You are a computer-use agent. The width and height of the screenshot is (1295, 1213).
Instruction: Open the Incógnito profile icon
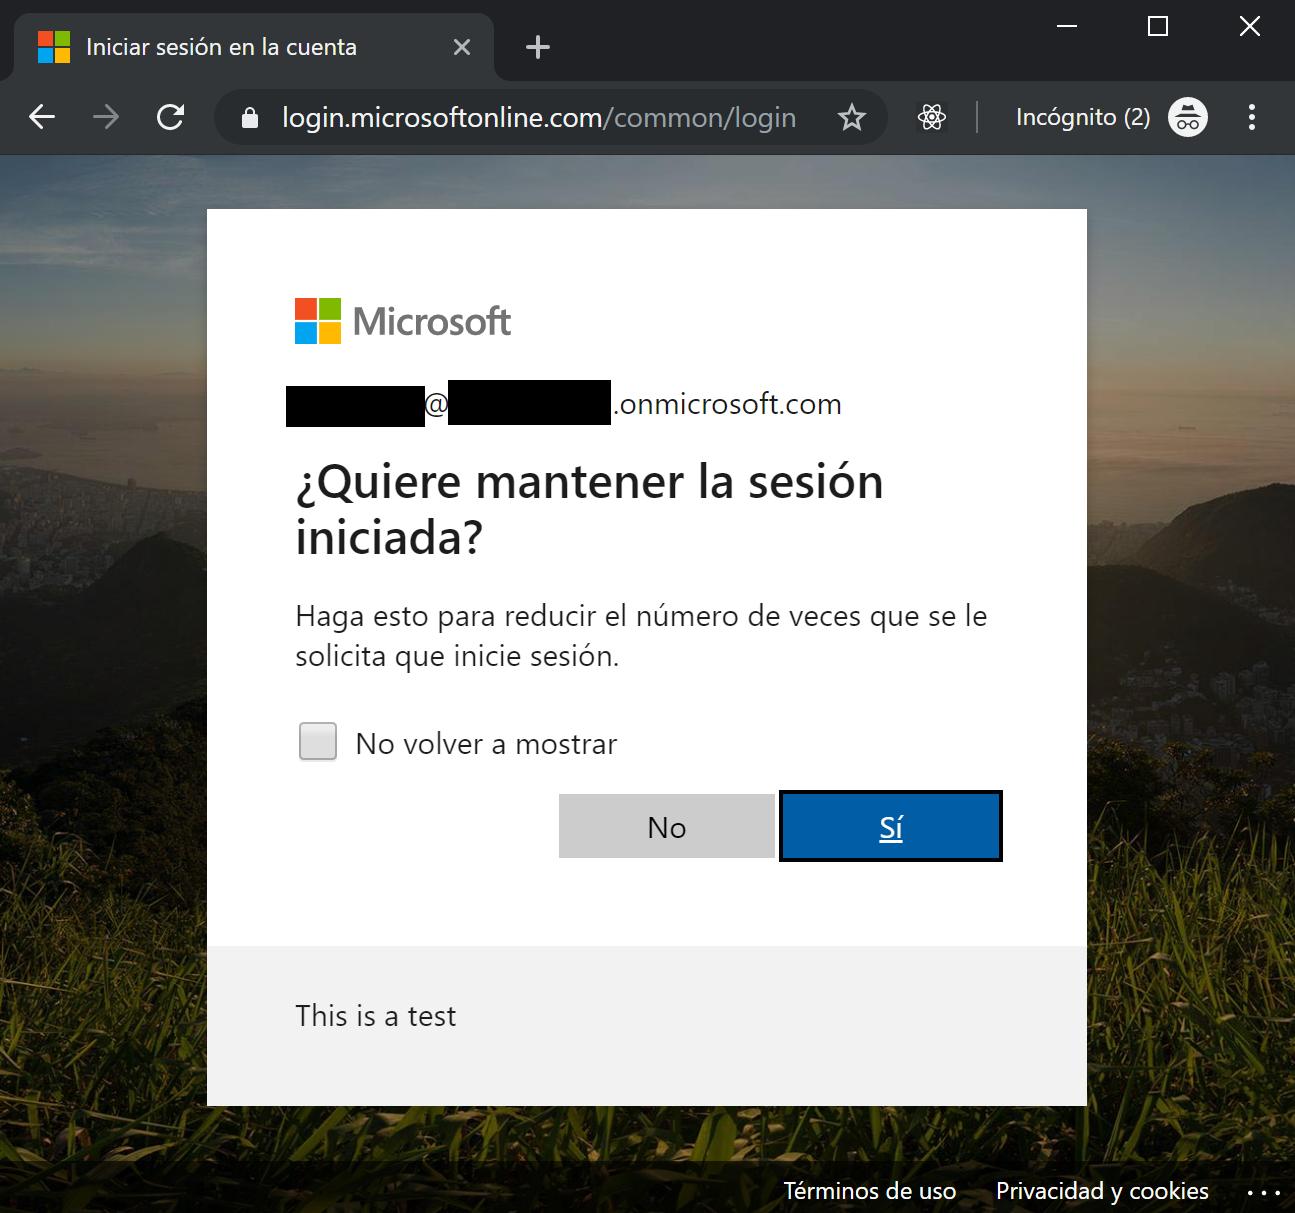tap(1188, 118)
